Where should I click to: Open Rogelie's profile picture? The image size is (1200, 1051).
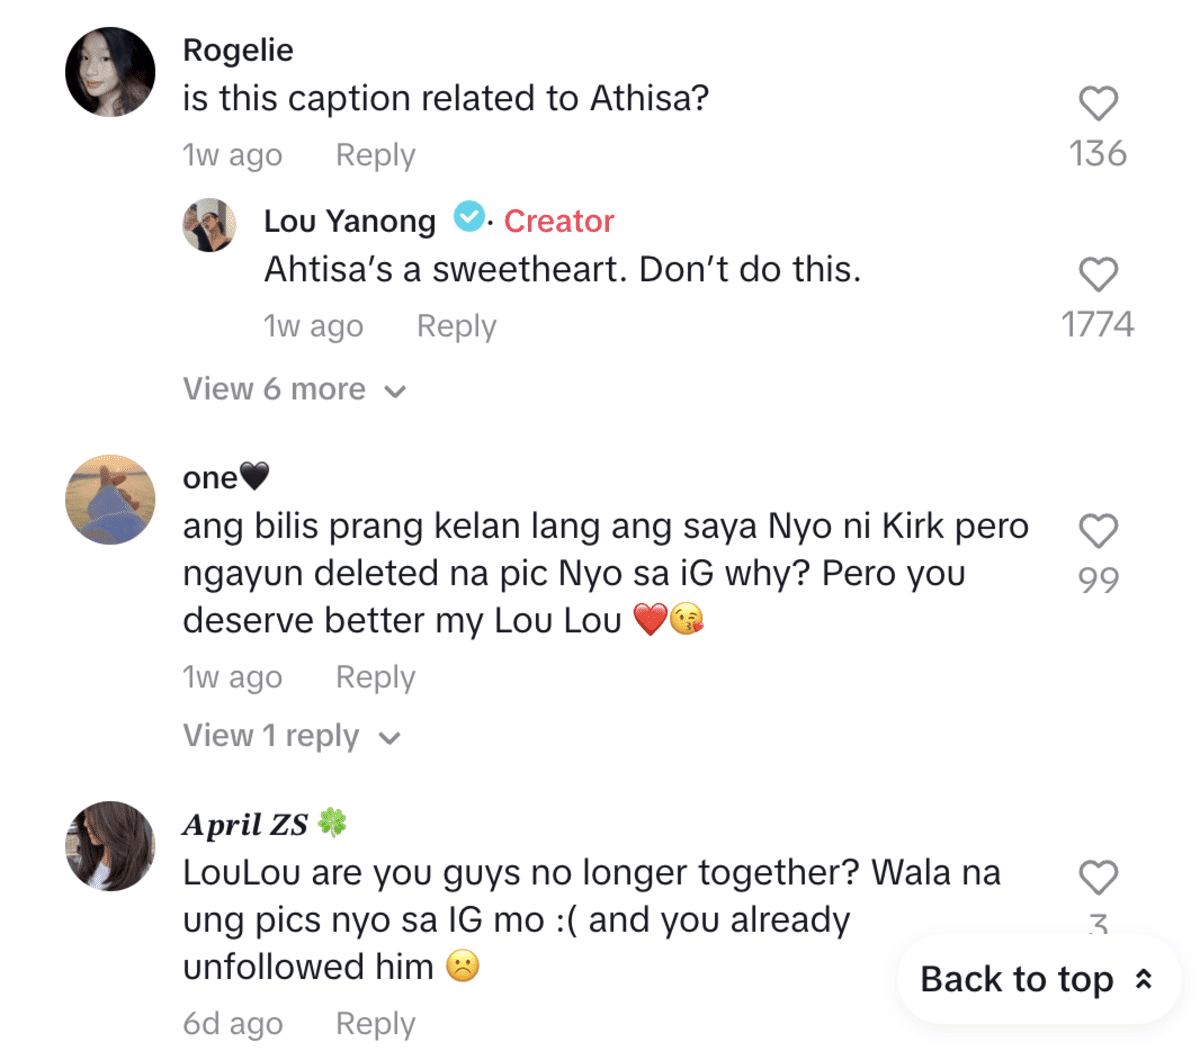[x=110, y=70]
